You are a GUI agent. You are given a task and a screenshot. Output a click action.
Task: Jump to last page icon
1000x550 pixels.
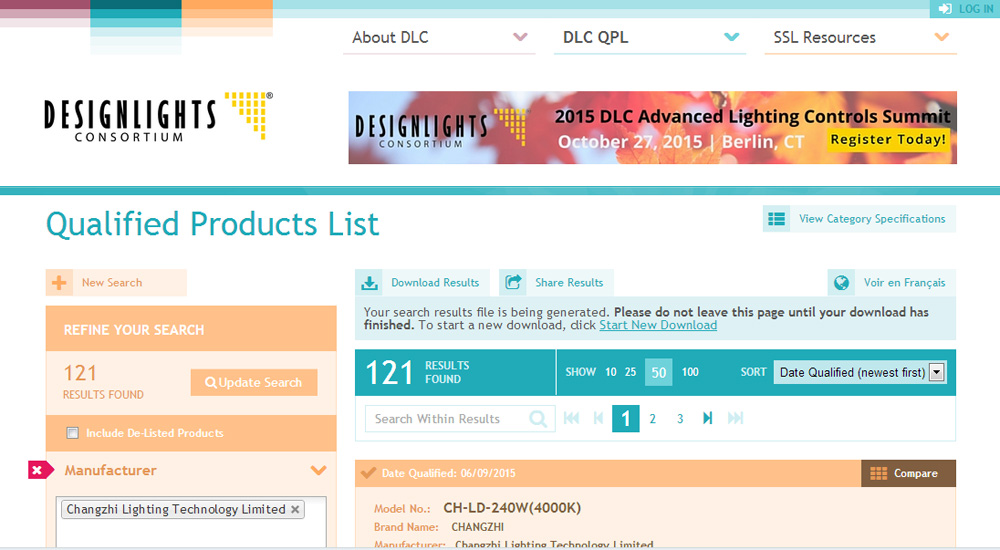735,418
